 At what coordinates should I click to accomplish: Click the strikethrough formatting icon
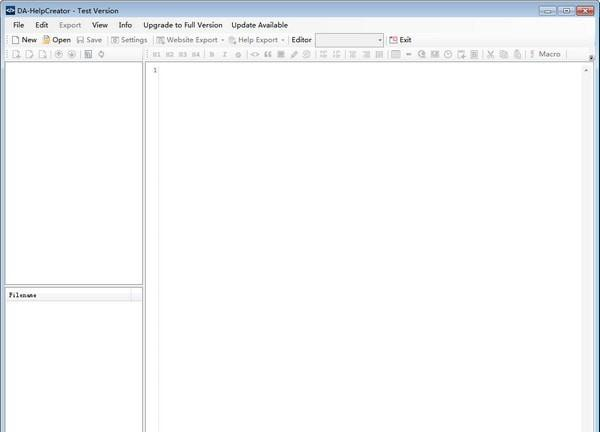(238, 54)
